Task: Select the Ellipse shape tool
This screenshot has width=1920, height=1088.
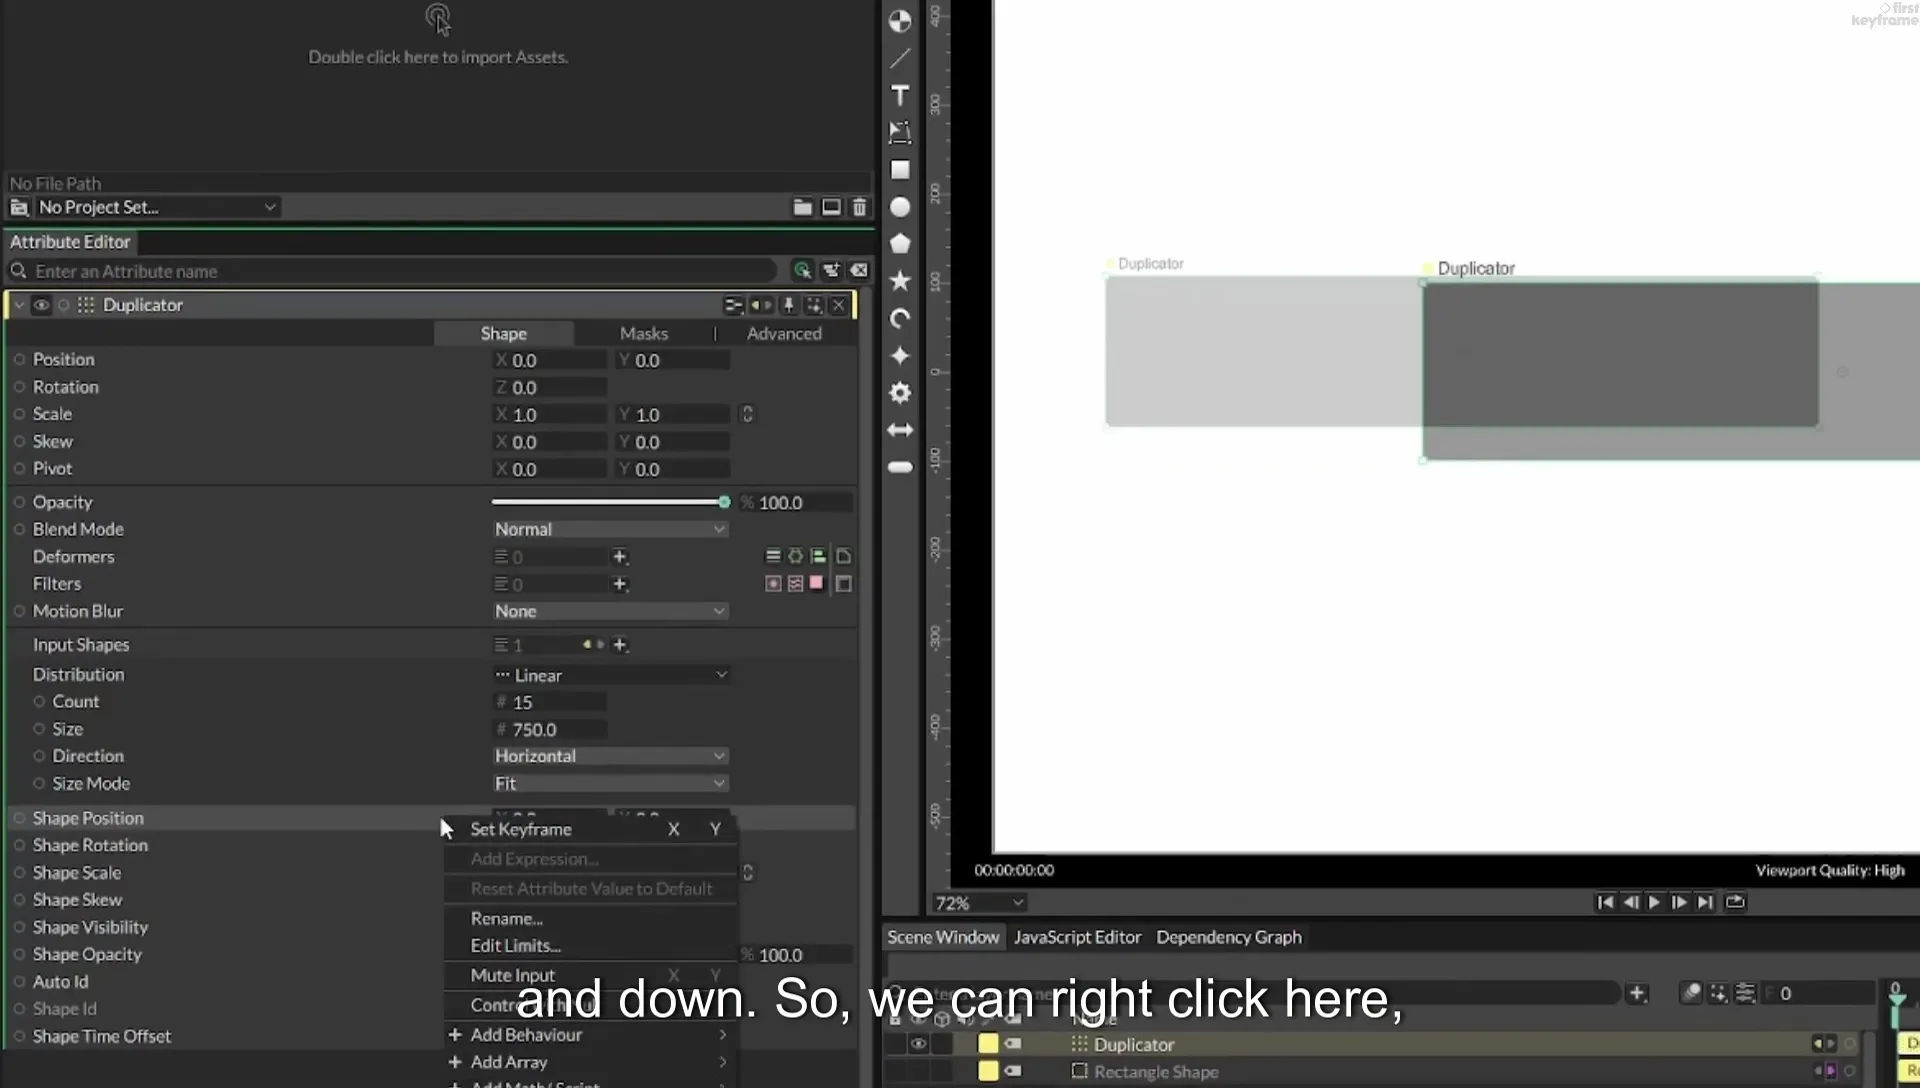Action: click(900, 207)
